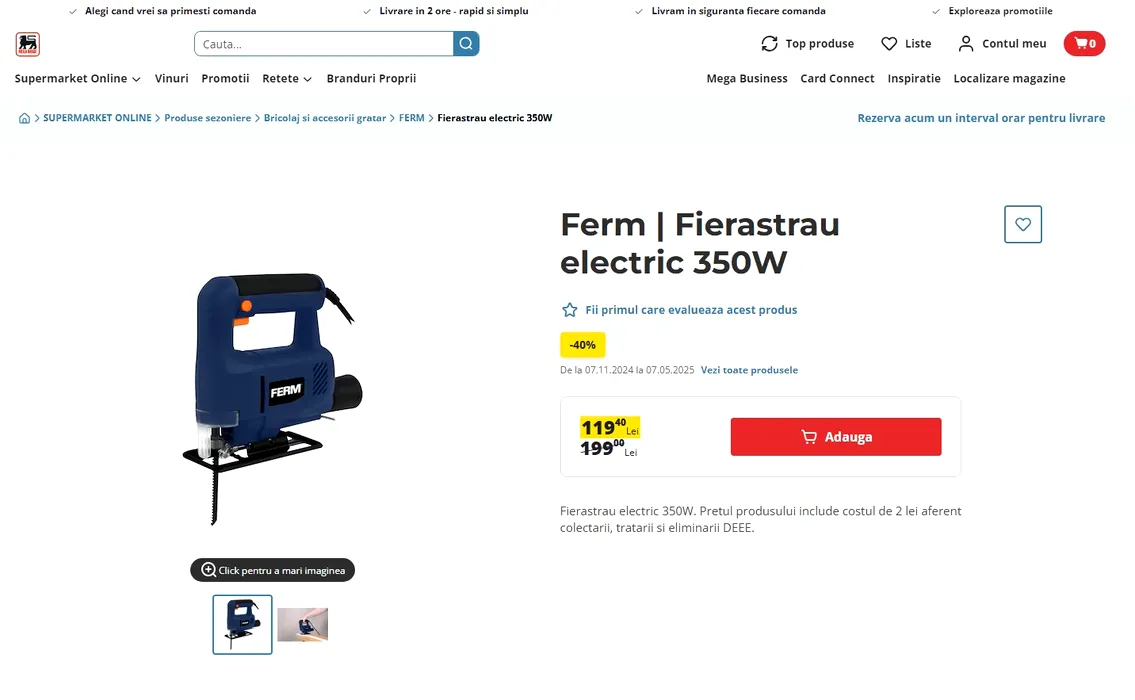Open Top produse refresh icon
The image size is (1135, 700).
(x=769, y=43)
